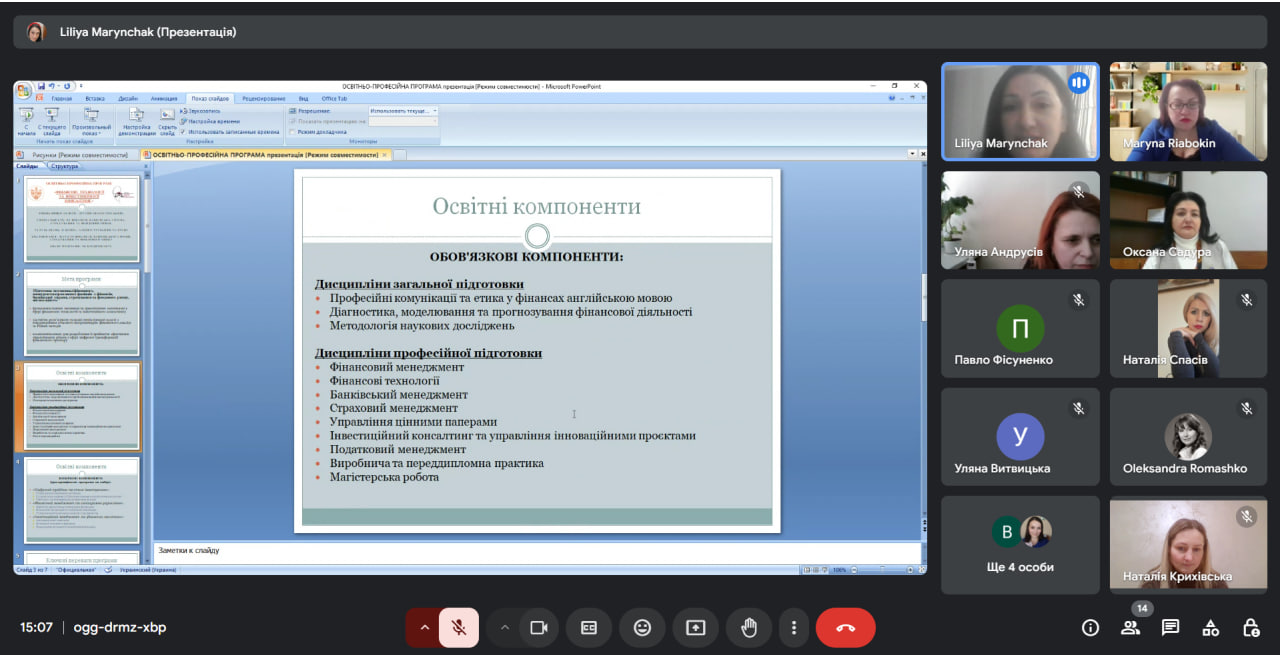
Task: Show the people list with 14 participants
Action: [1130, 628]
